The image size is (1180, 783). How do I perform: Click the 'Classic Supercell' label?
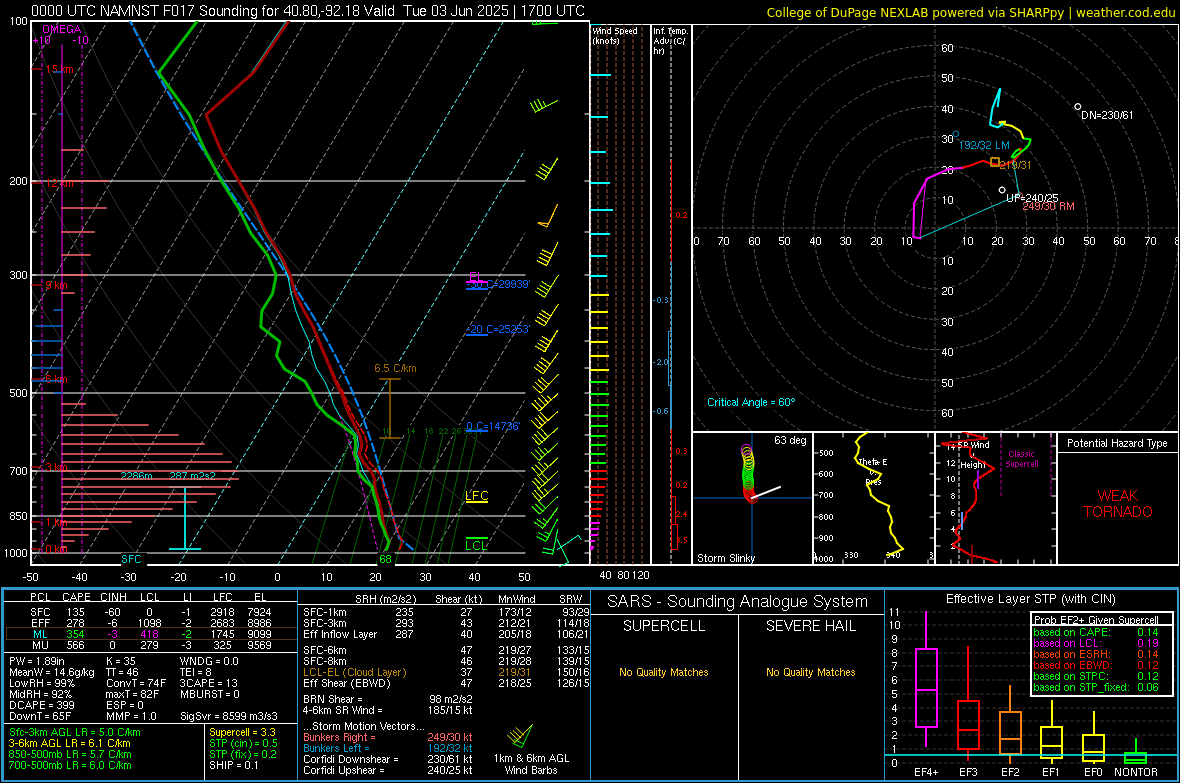click(1021, 459)
